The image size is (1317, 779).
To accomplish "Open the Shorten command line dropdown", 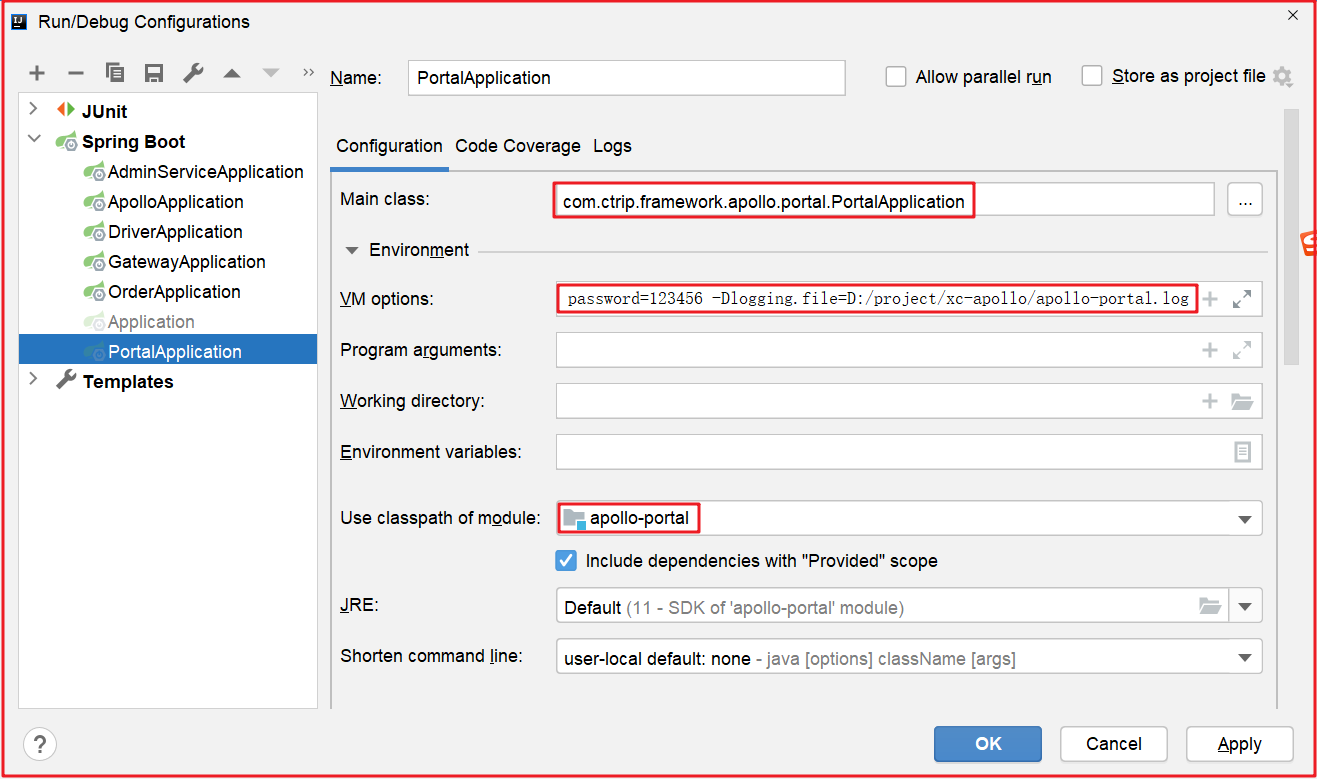I will (x=1245, y=658).
